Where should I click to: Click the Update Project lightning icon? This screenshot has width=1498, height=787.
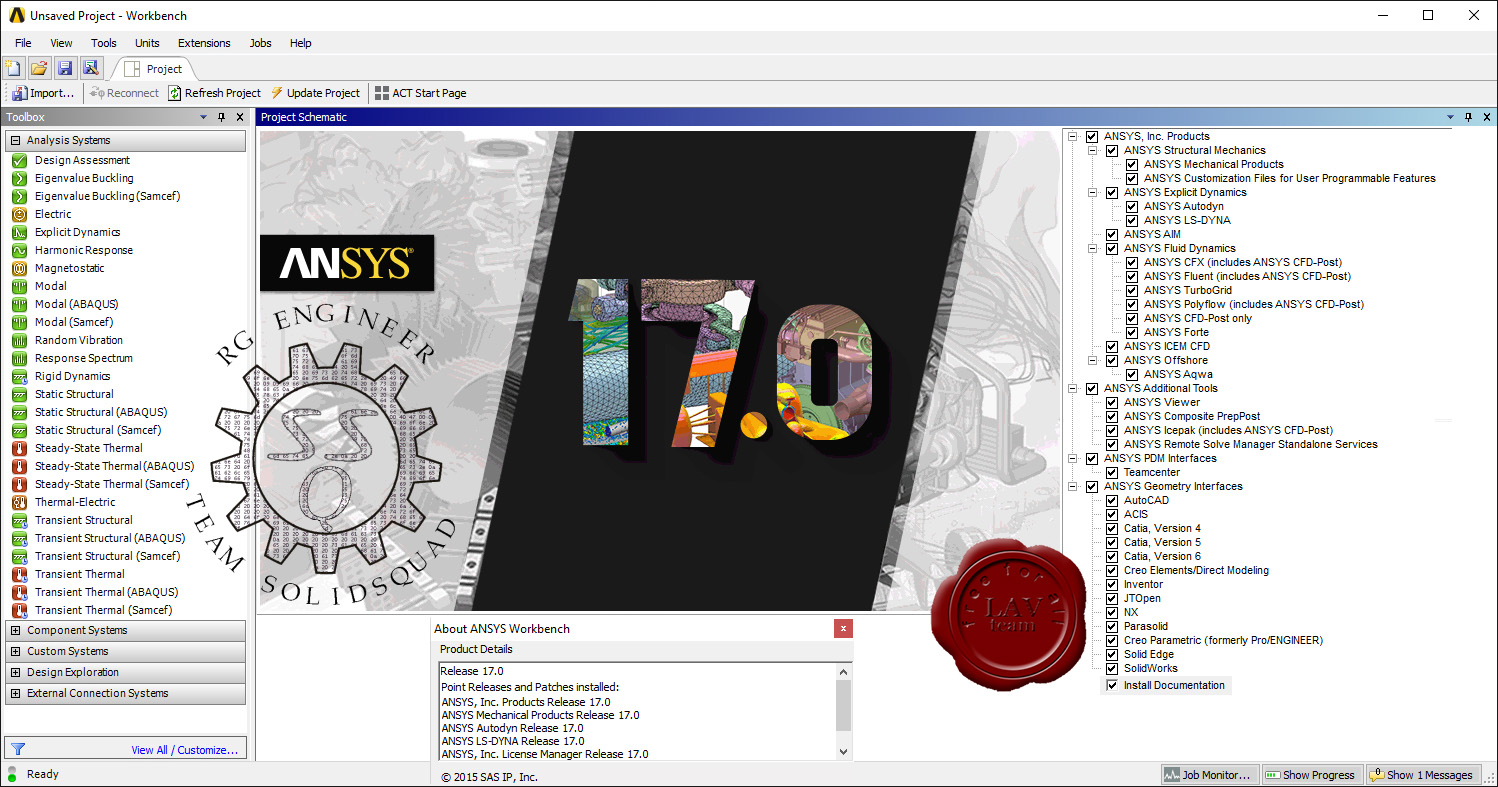click(x=277, y=93)
